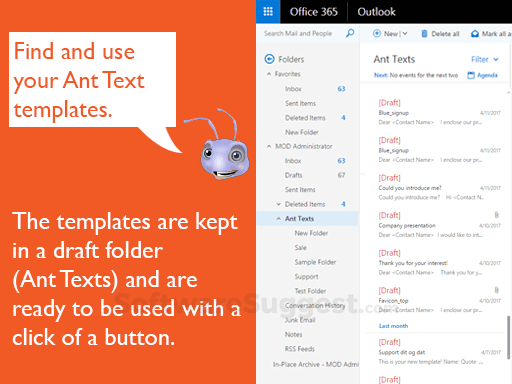Open New Folder under Ant Texts
Screen dimensions: 512x384
point(311,233)
